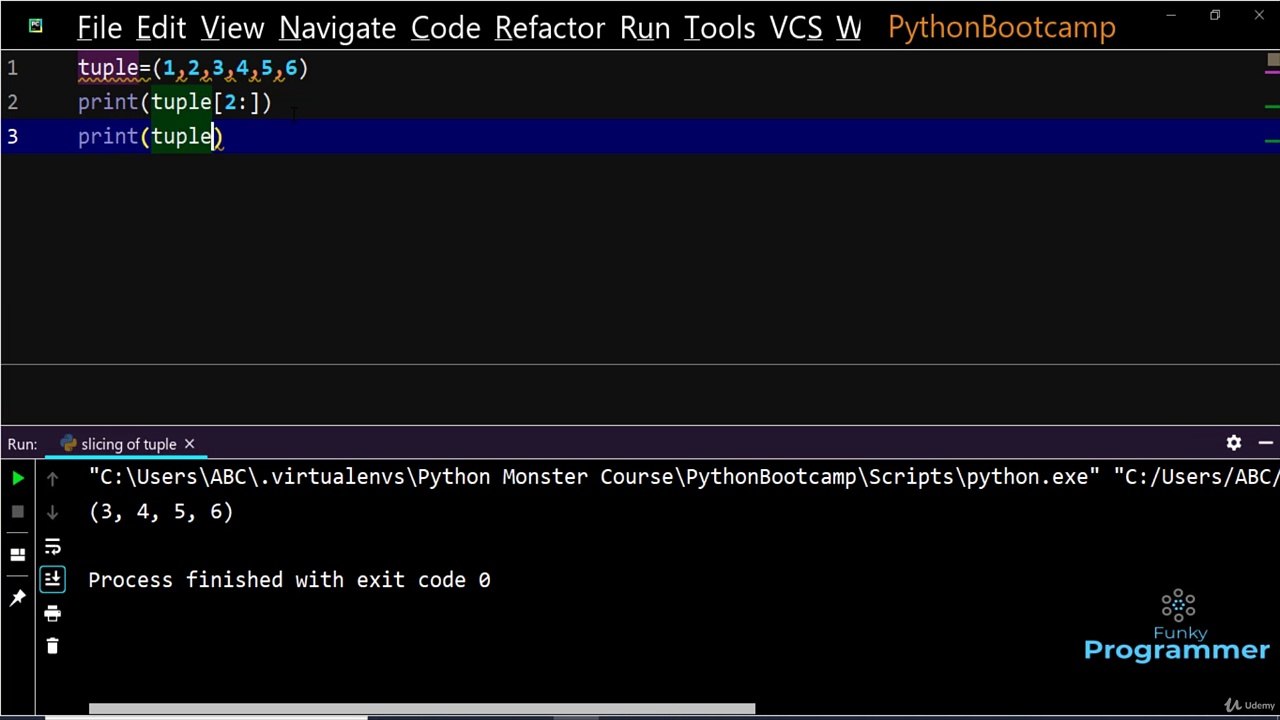
Task: Open Run panel settings gear
Action: pos(1234,443)
